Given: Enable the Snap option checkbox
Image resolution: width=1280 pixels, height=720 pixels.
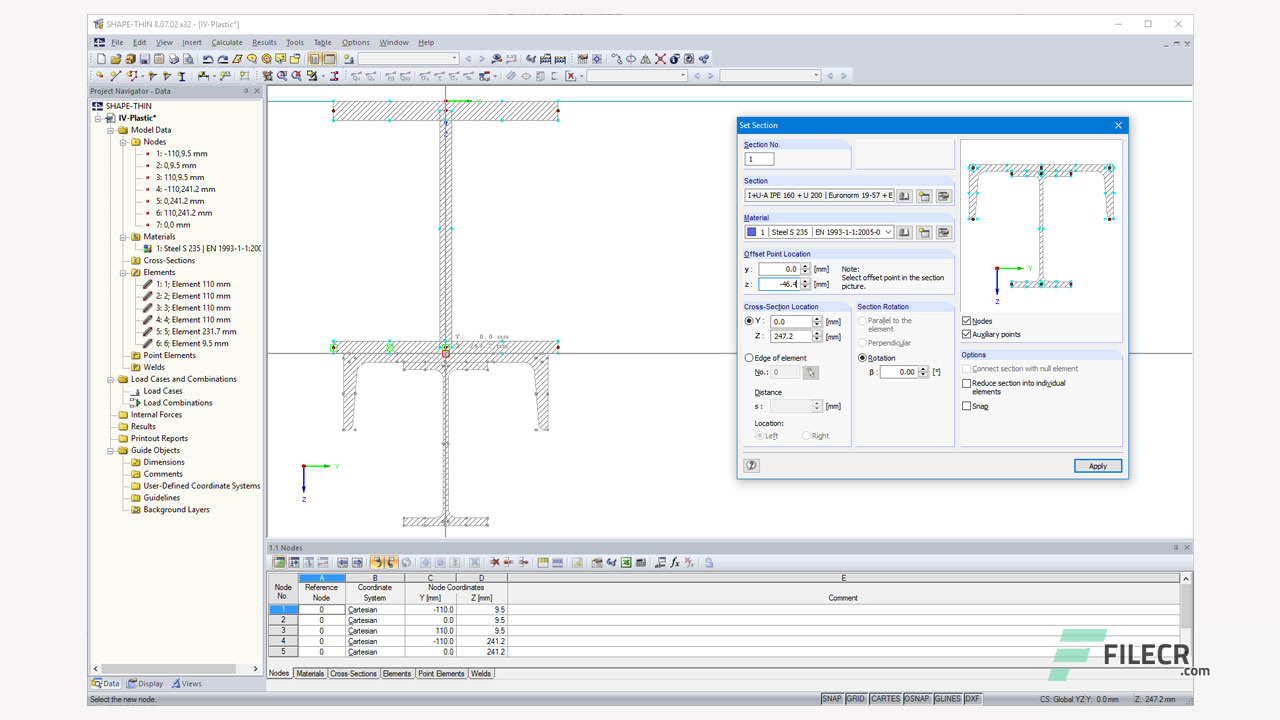Looking at the screenshot, I should coord(966,406).
